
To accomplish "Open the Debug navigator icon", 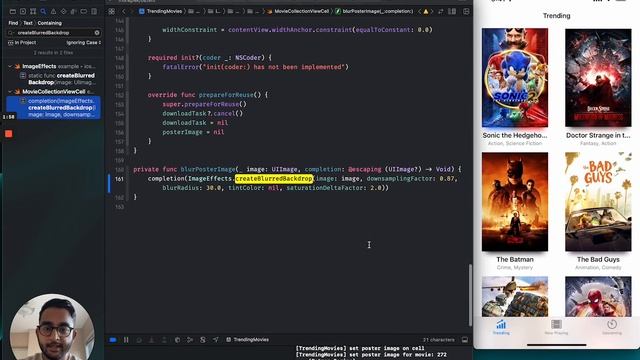I will click(73, 11).
